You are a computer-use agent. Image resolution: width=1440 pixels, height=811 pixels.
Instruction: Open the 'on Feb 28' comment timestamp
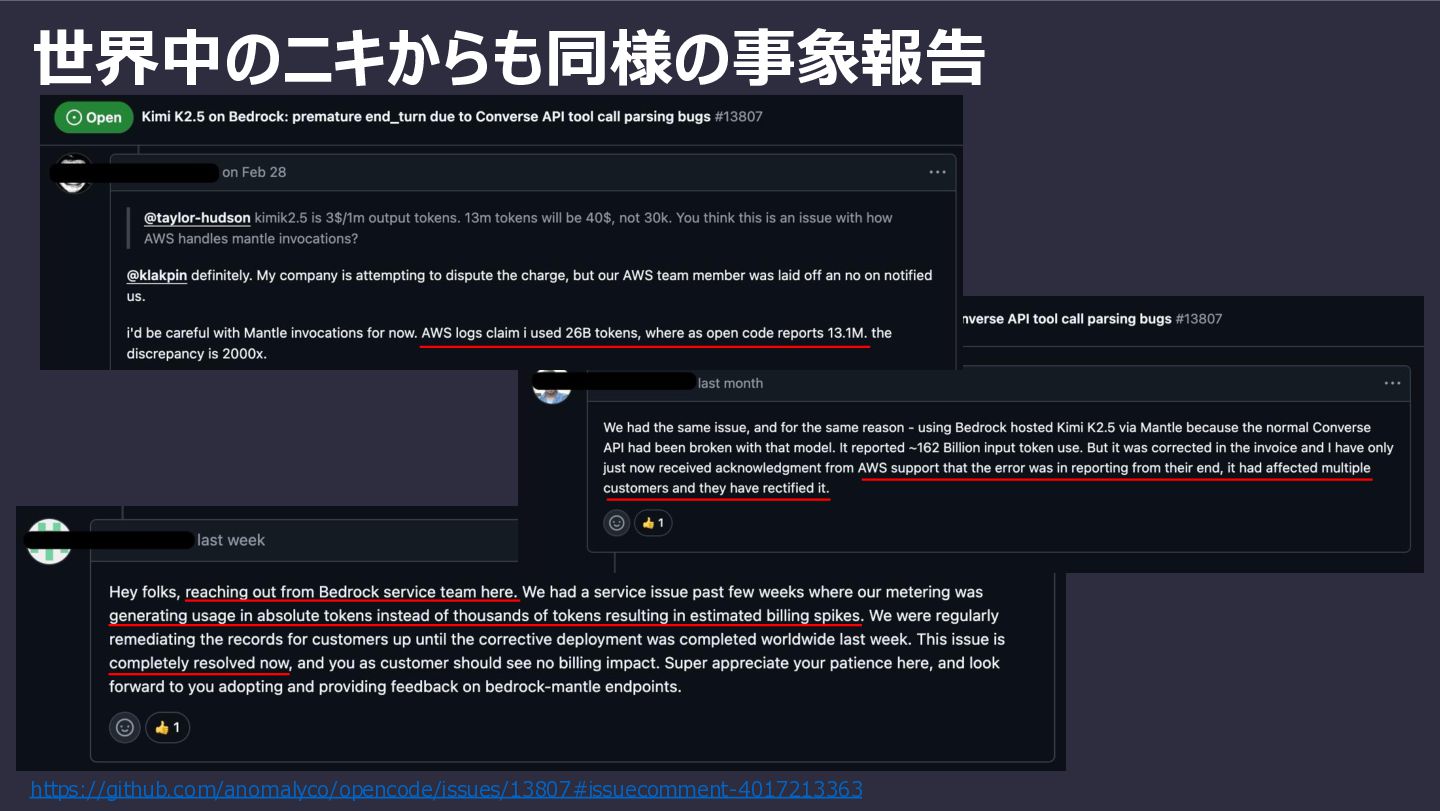254,172
